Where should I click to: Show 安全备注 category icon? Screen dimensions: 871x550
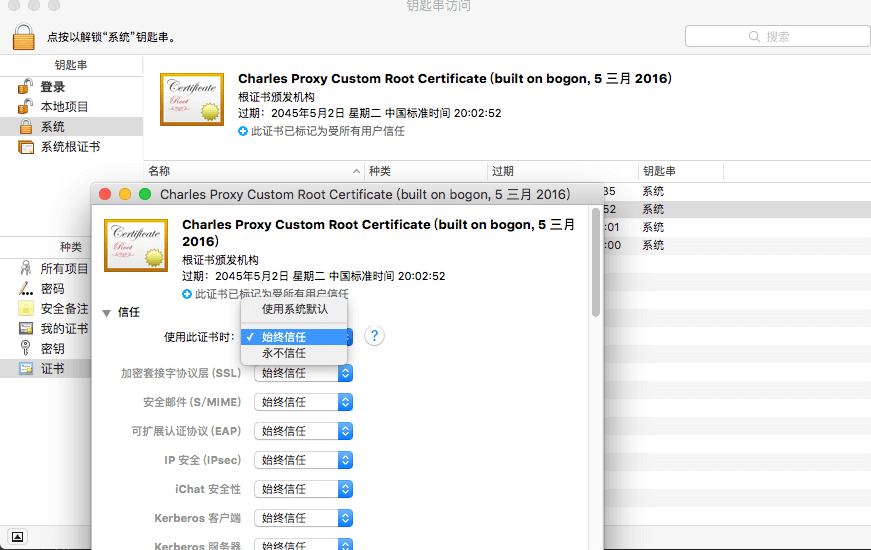click(x=26, y=308)
